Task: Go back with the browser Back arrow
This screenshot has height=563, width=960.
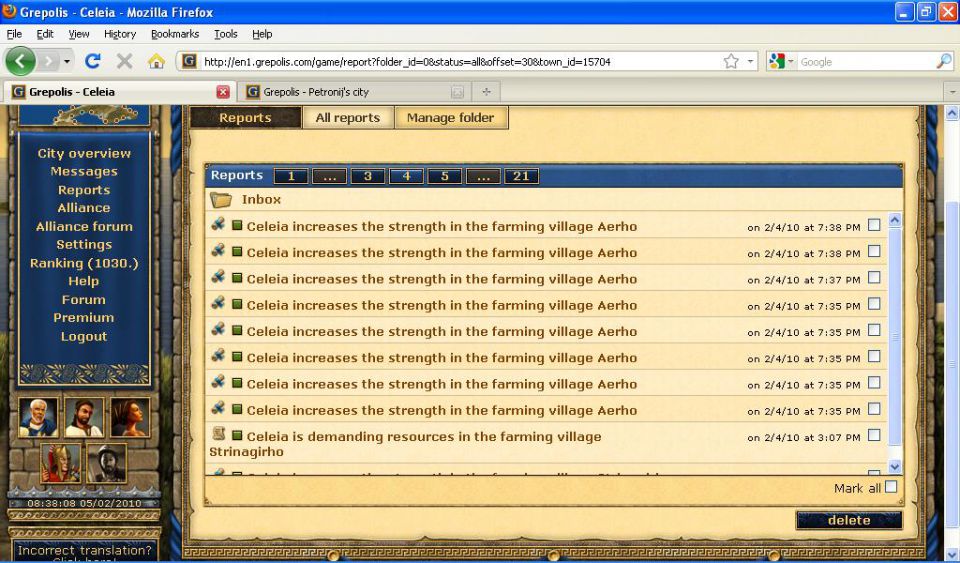Action: tap(20, 61)
